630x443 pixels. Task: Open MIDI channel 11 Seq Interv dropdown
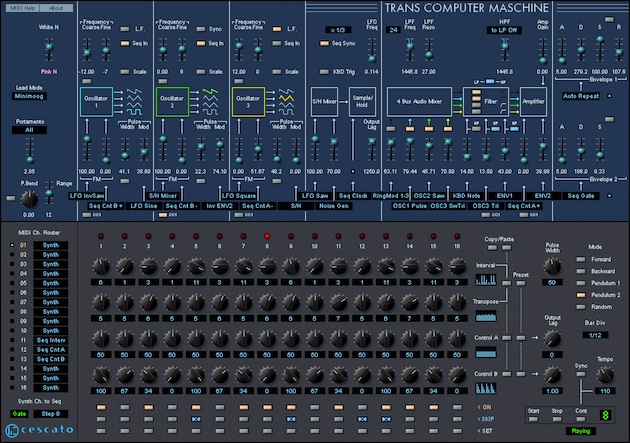(x=51, y=340)
